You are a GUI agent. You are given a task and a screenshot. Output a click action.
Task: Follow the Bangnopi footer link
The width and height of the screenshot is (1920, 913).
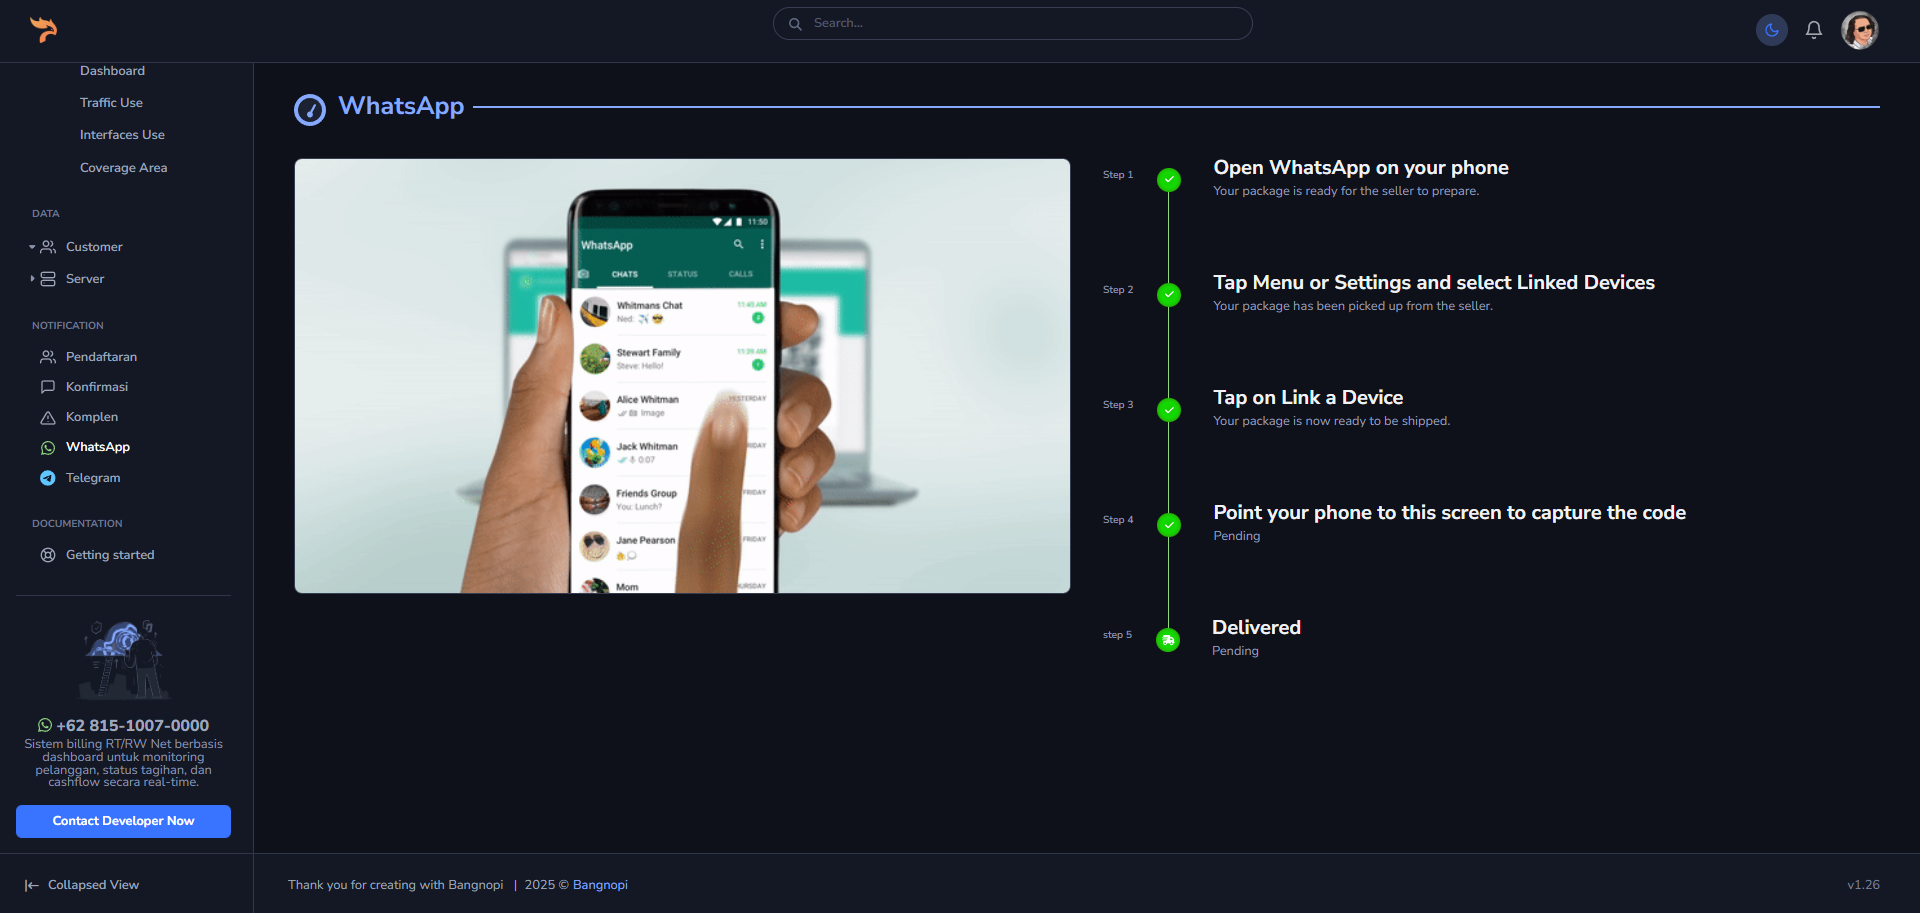[600, 885]
